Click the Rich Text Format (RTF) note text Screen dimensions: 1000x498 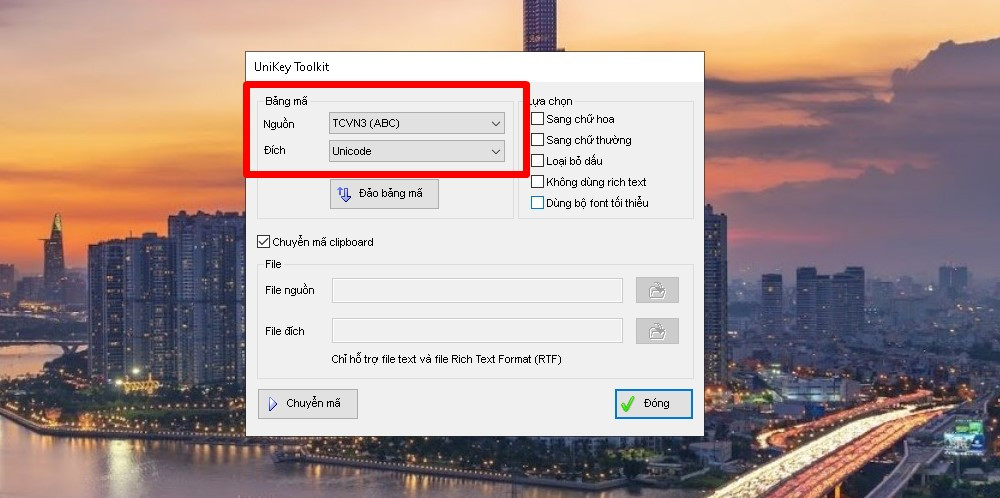click(x=446, y=359)
